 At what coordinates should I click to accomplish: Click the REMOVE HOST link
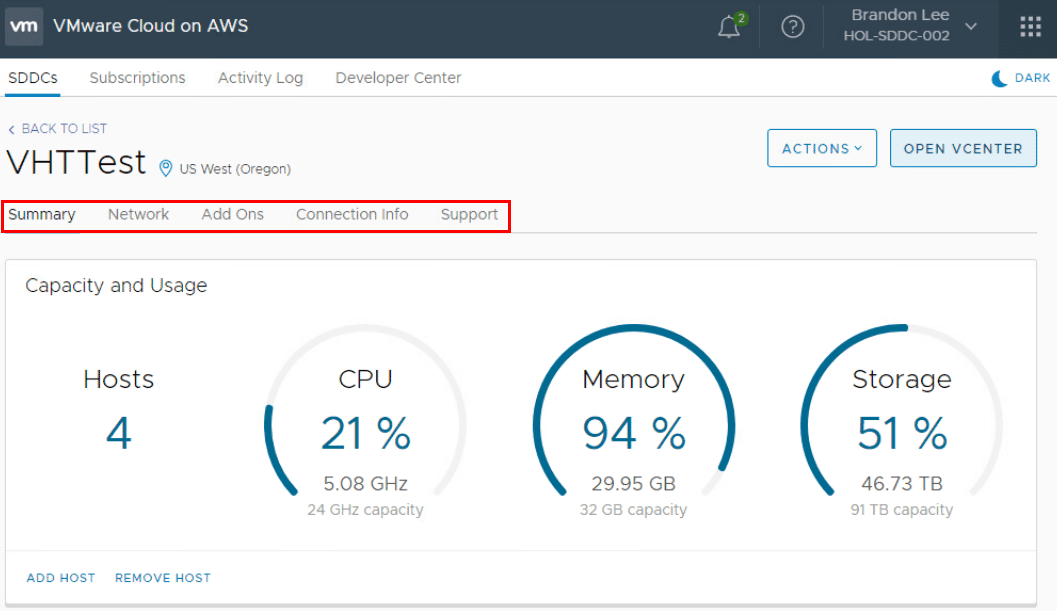coord(163,578)
